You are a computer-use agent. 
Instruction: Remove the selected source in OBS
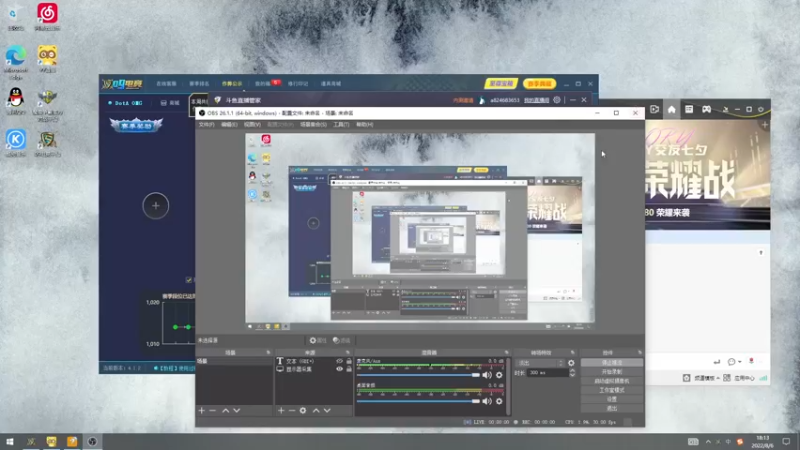[x=292, y=410]
